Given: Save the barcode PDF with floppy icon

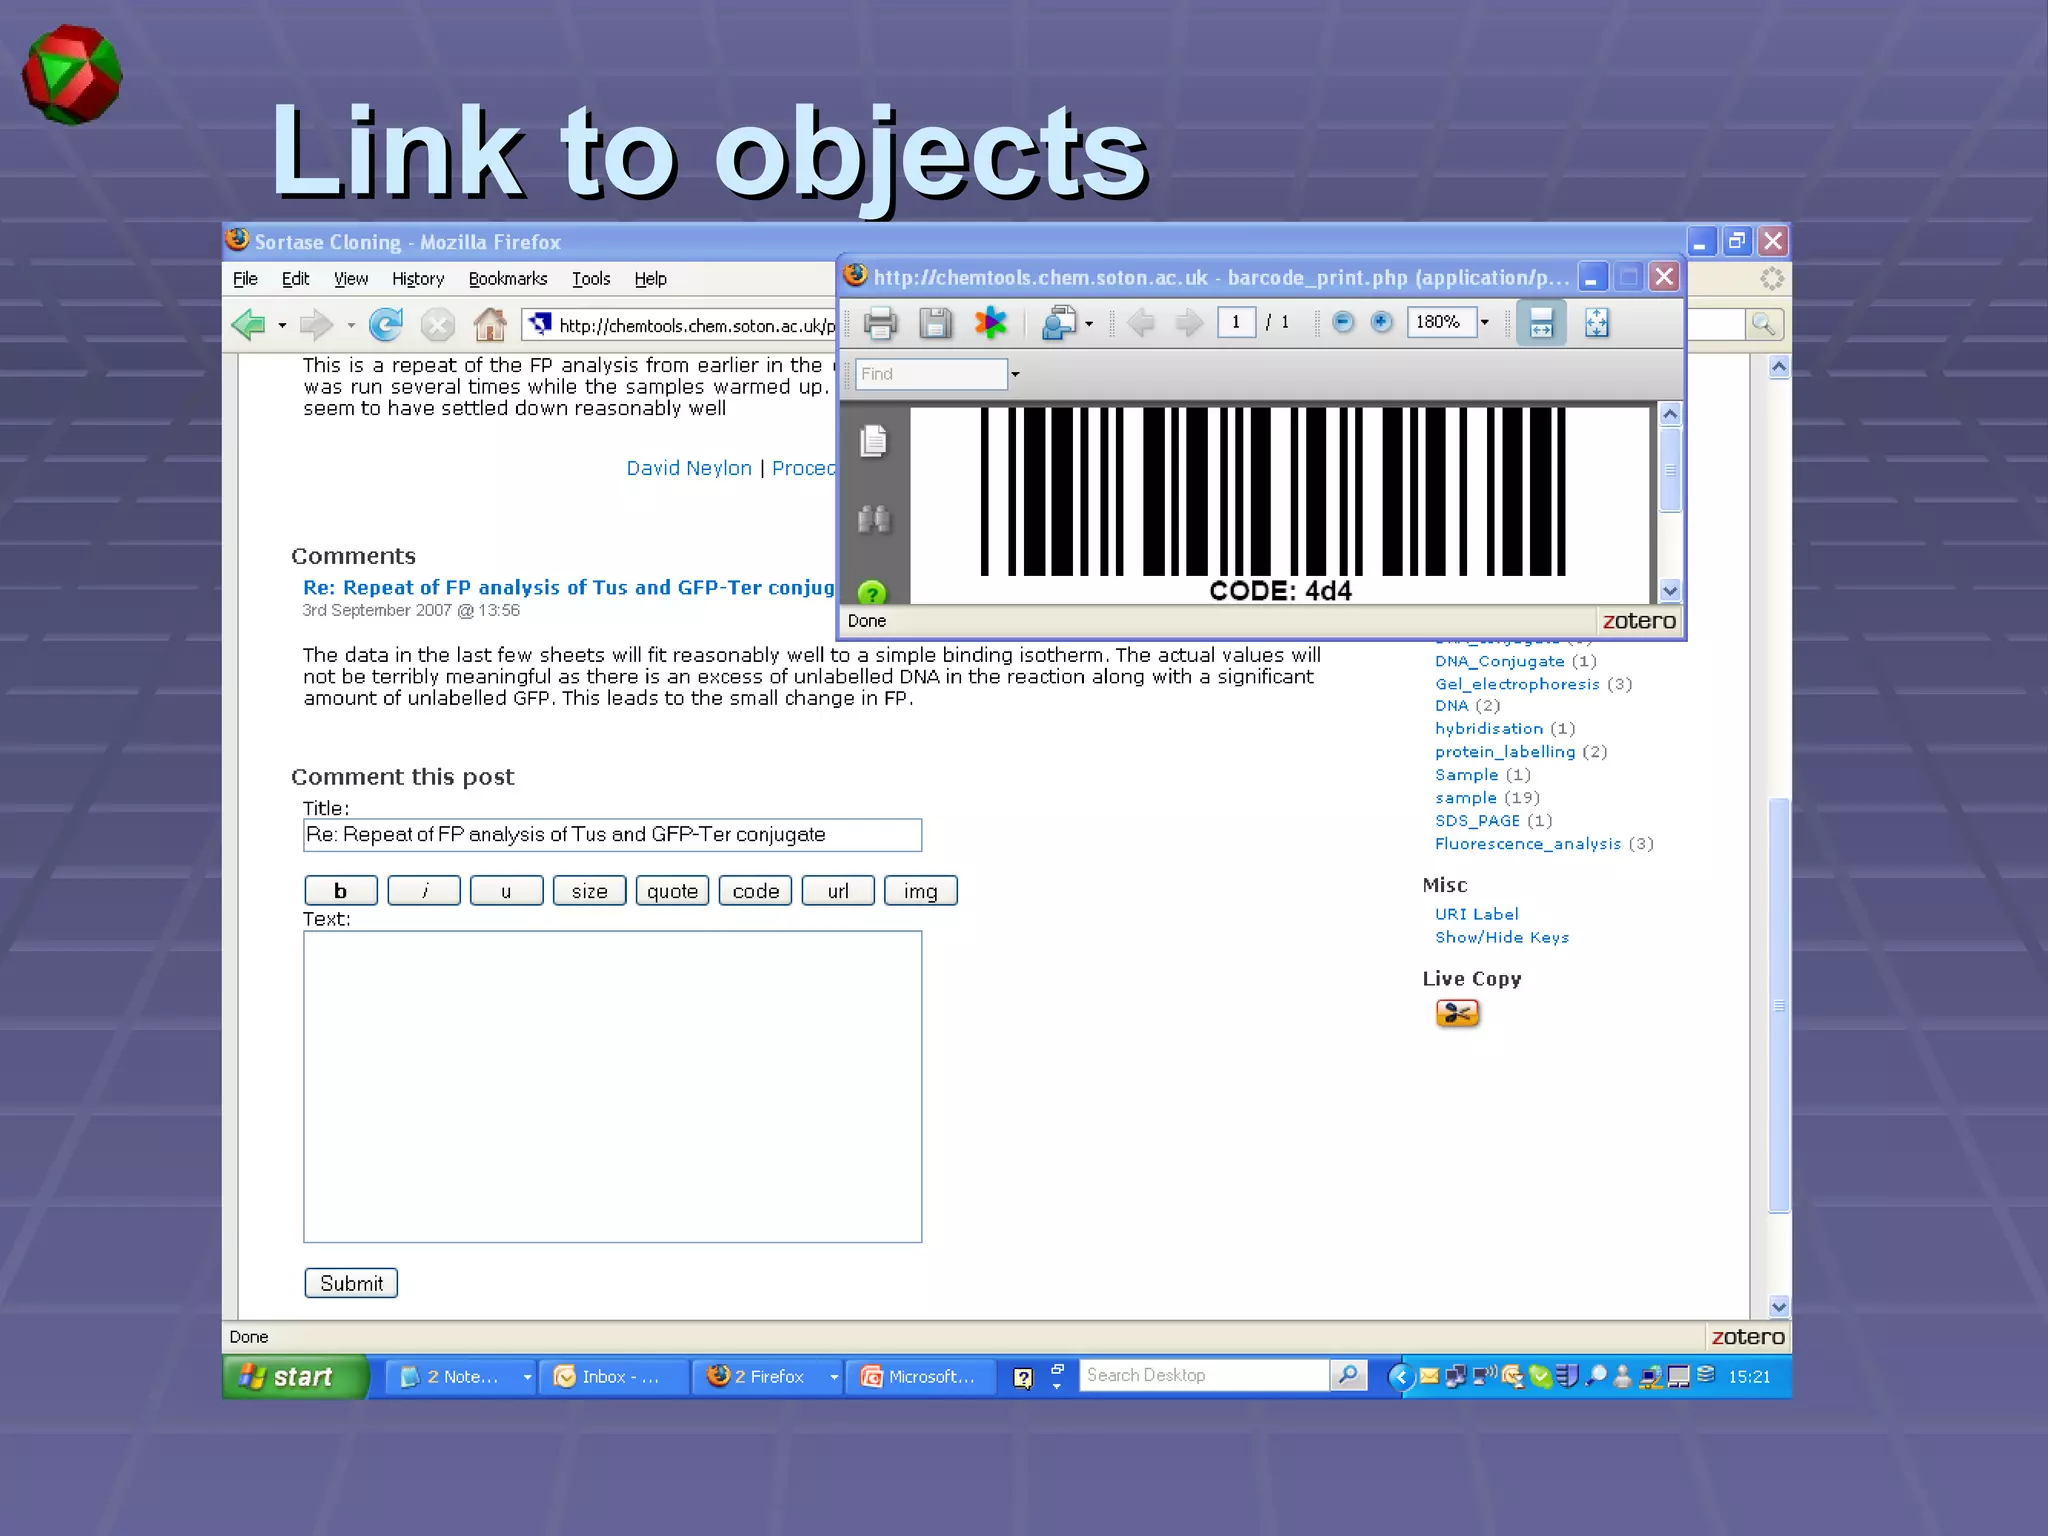Looking at the screenshot, I should click(x=935, y=323).
